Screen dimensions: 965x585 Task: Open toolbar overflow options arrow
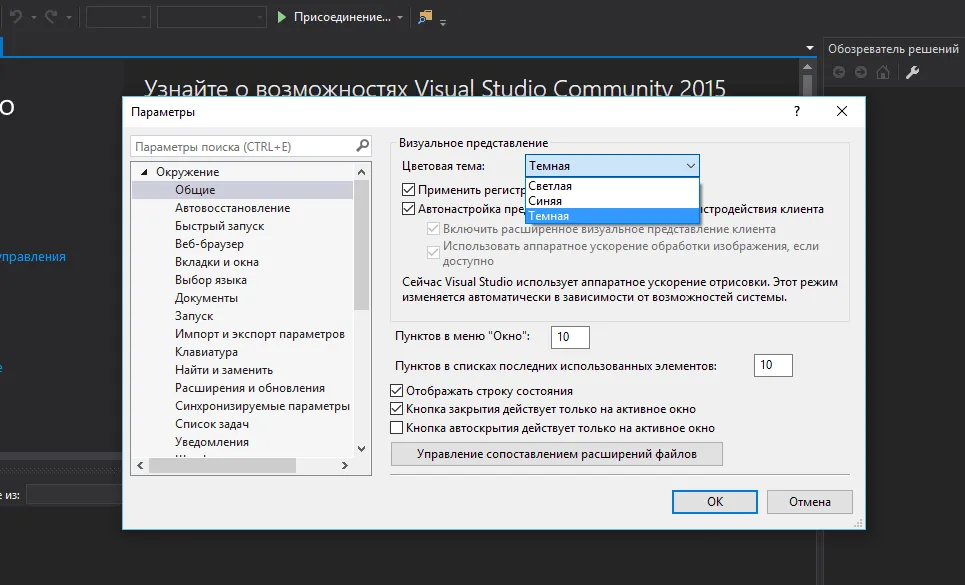point(442,22)
